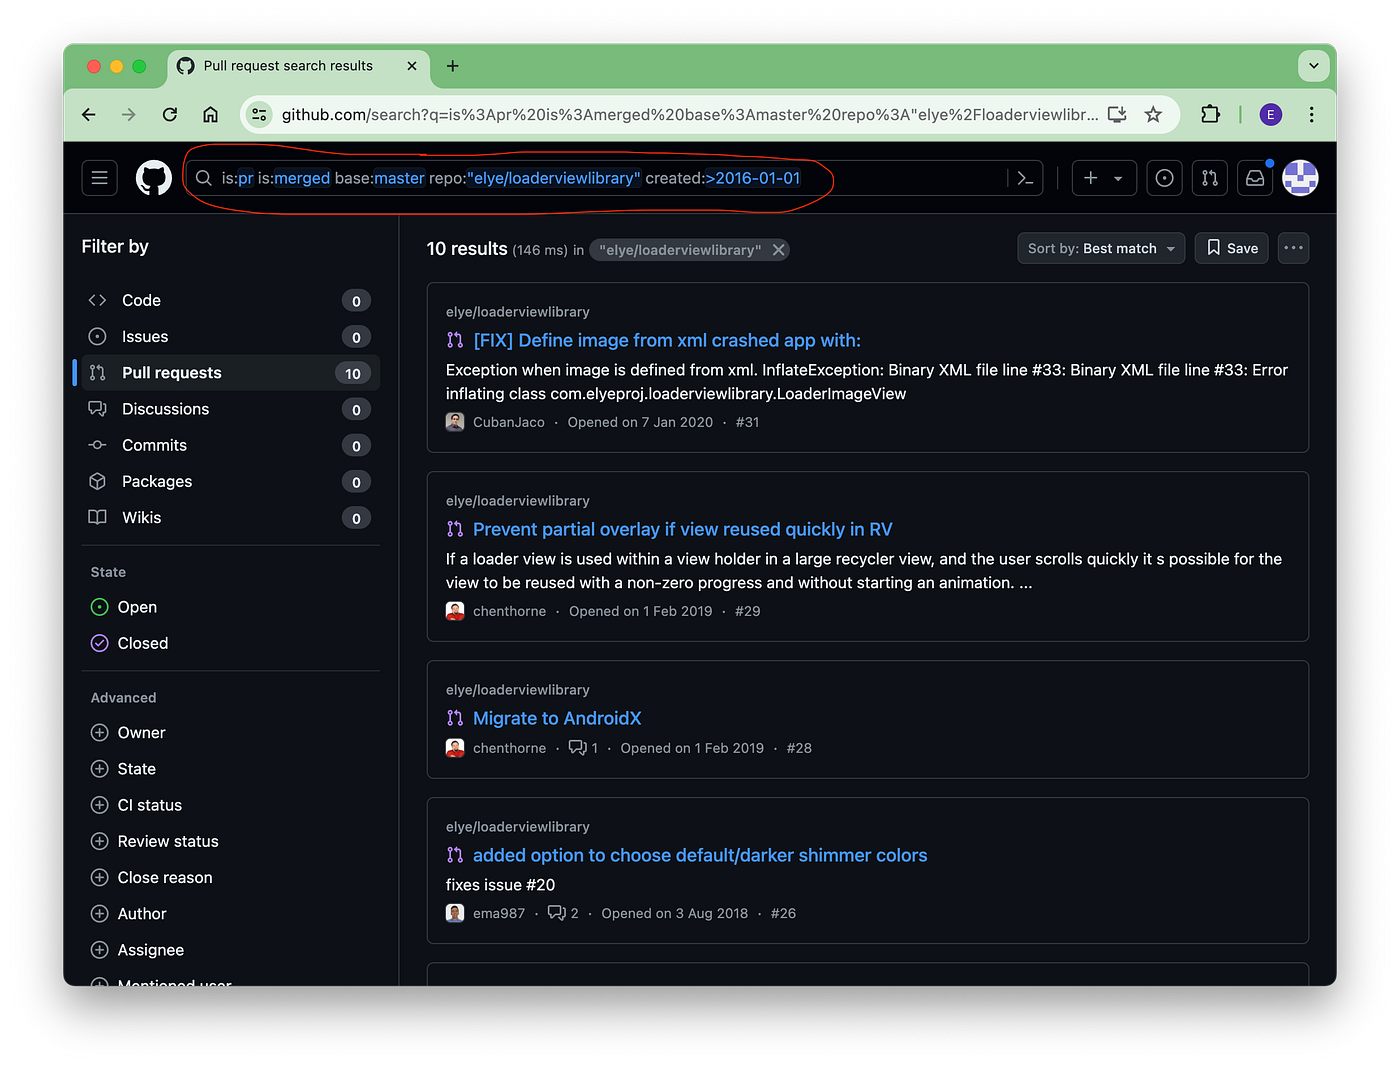Open '[FIX] Define image from xml crashed app' PR
The height and width of the screenshot is (1070, 1400).
click(x=667, y=341)
